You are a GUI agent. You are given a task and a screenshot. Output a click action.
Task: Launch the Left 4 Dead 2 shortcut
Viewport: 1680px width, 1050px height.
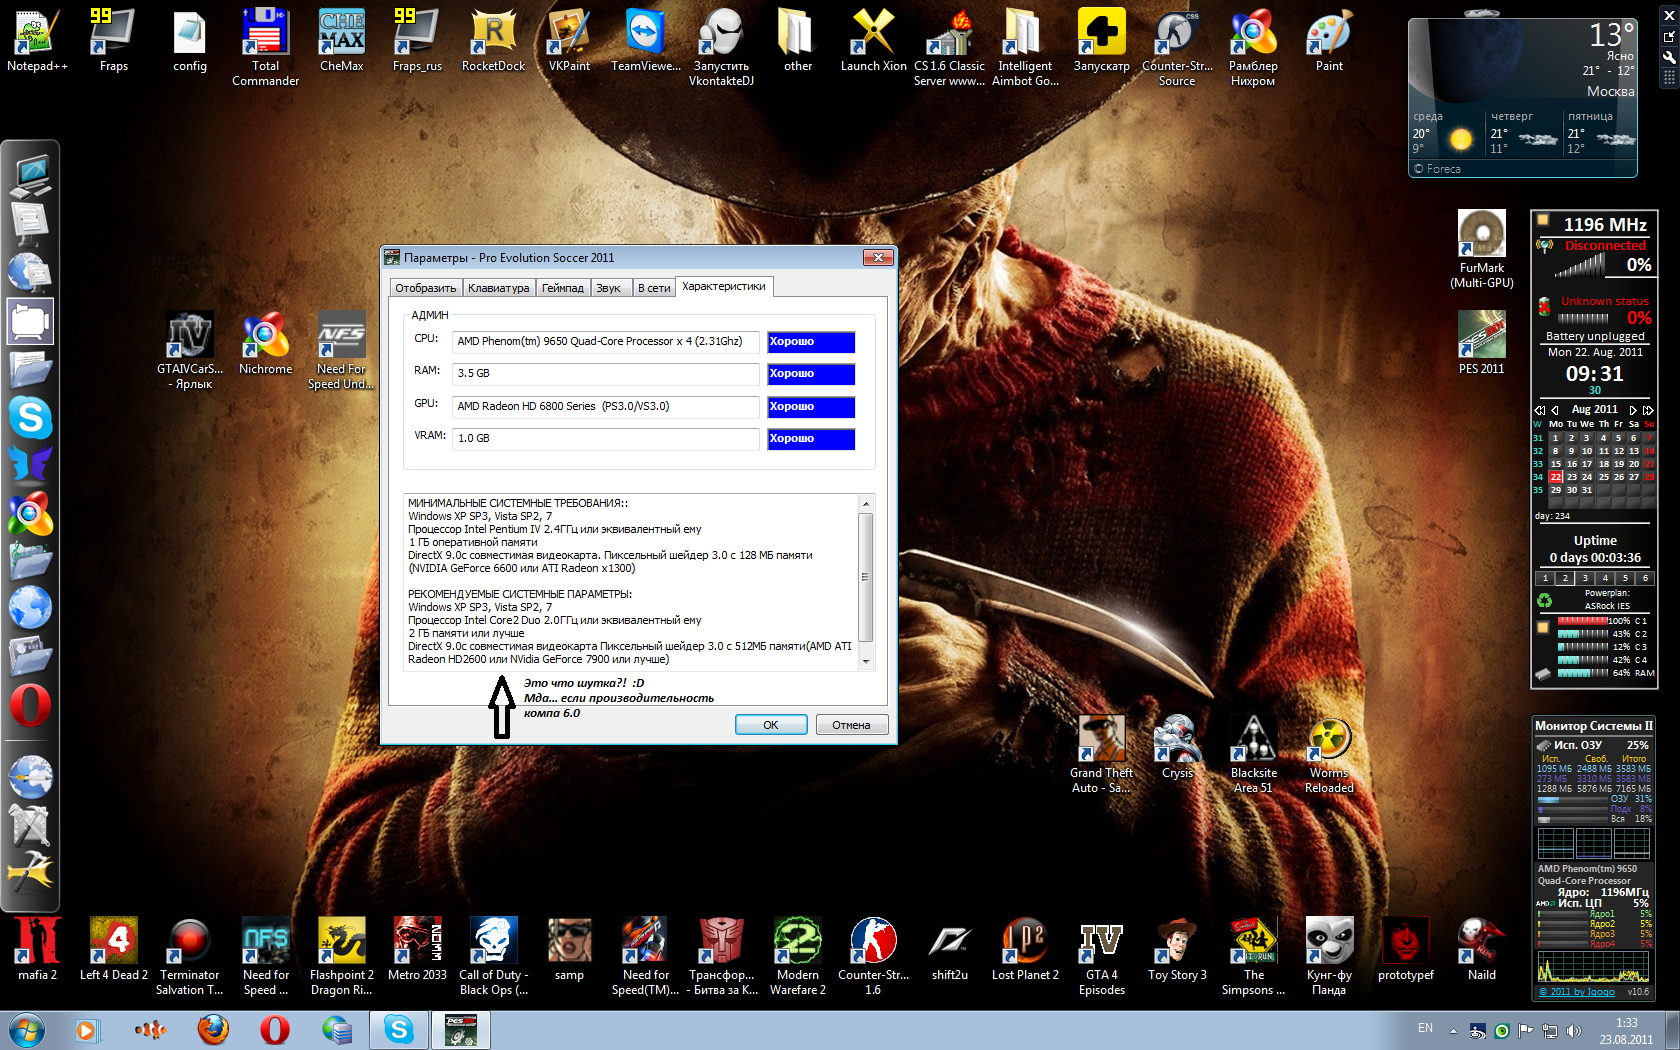click(113, 949)
